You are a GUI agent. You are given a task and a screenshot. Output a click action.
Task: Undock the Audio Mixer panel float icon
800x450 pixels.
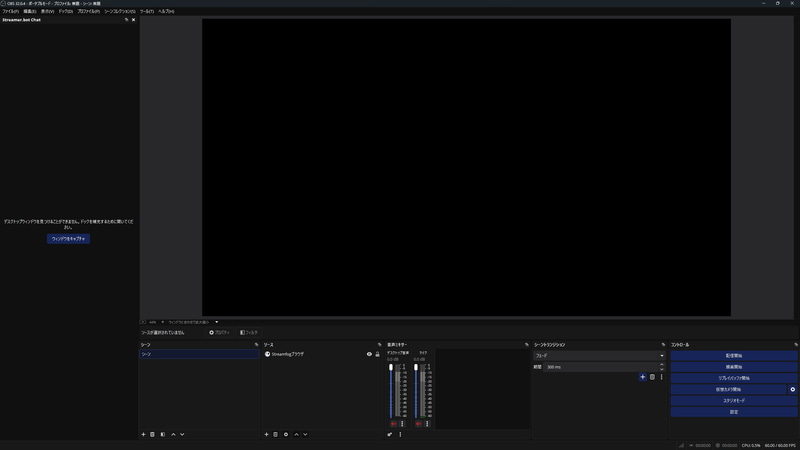point(527,345)
